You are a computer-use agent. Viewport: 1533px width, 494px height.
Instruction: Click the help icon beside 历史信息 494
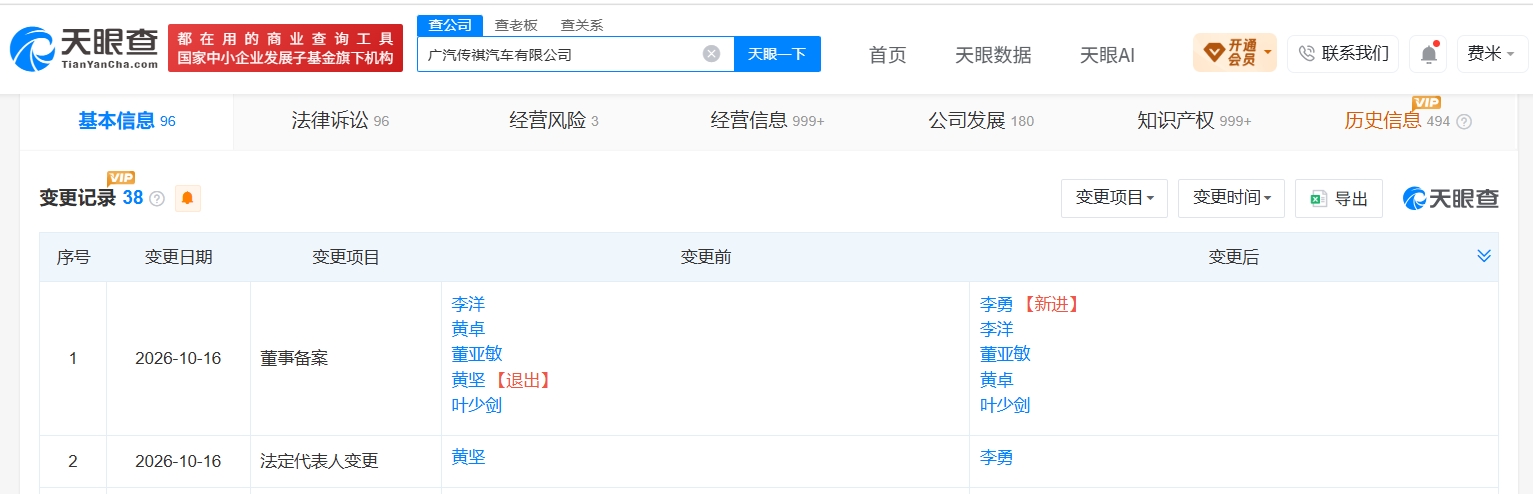pyautogui.click(x=1464, y=122)
